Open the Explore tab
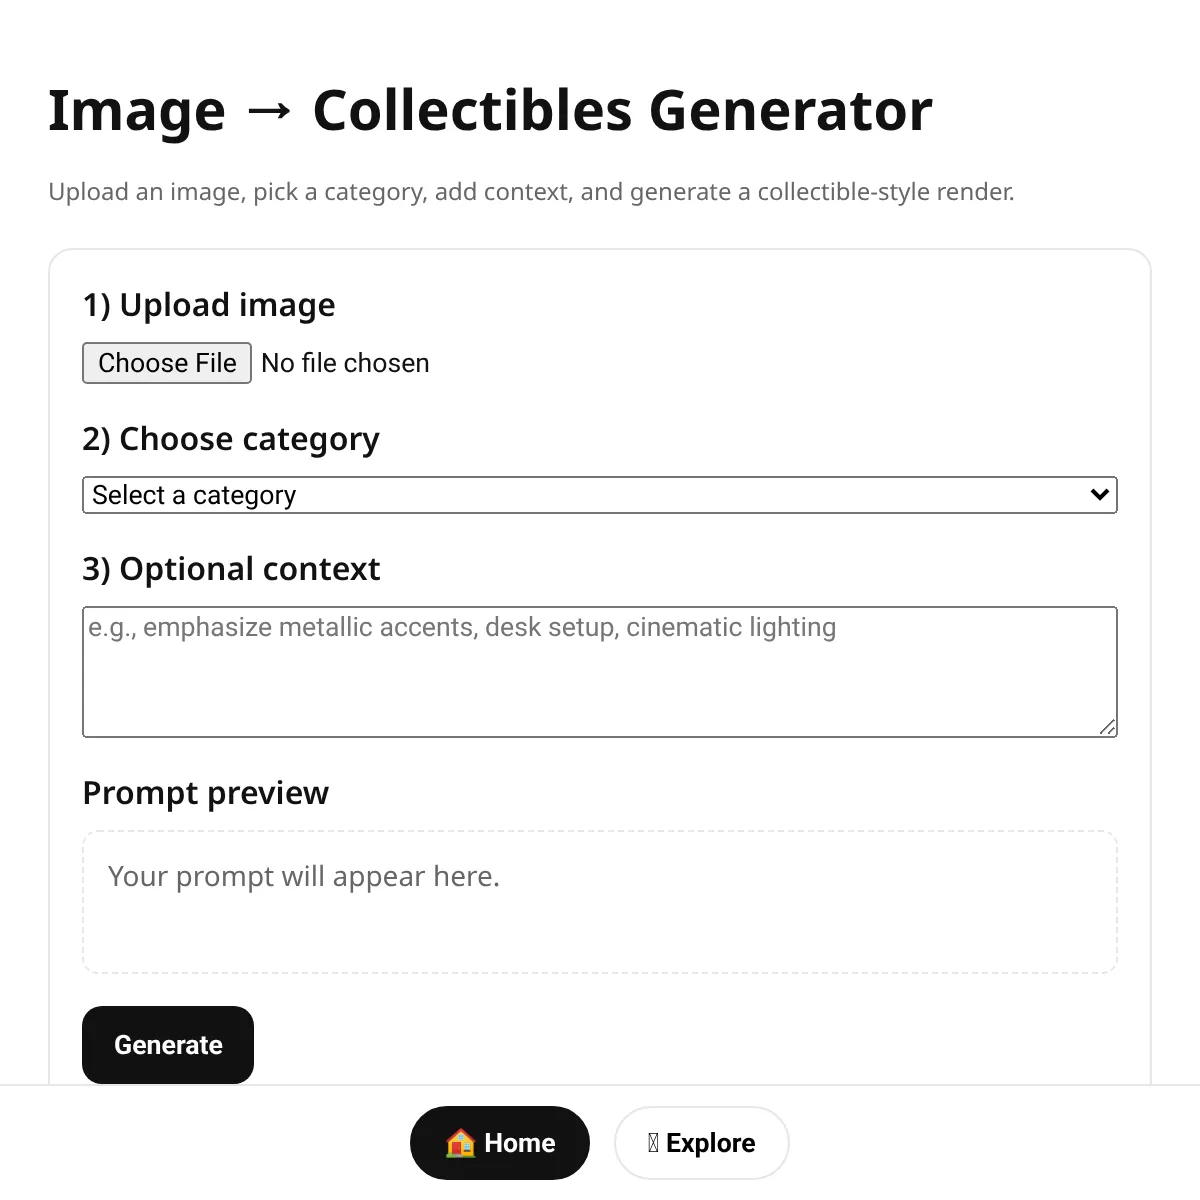 [702, 1143]
